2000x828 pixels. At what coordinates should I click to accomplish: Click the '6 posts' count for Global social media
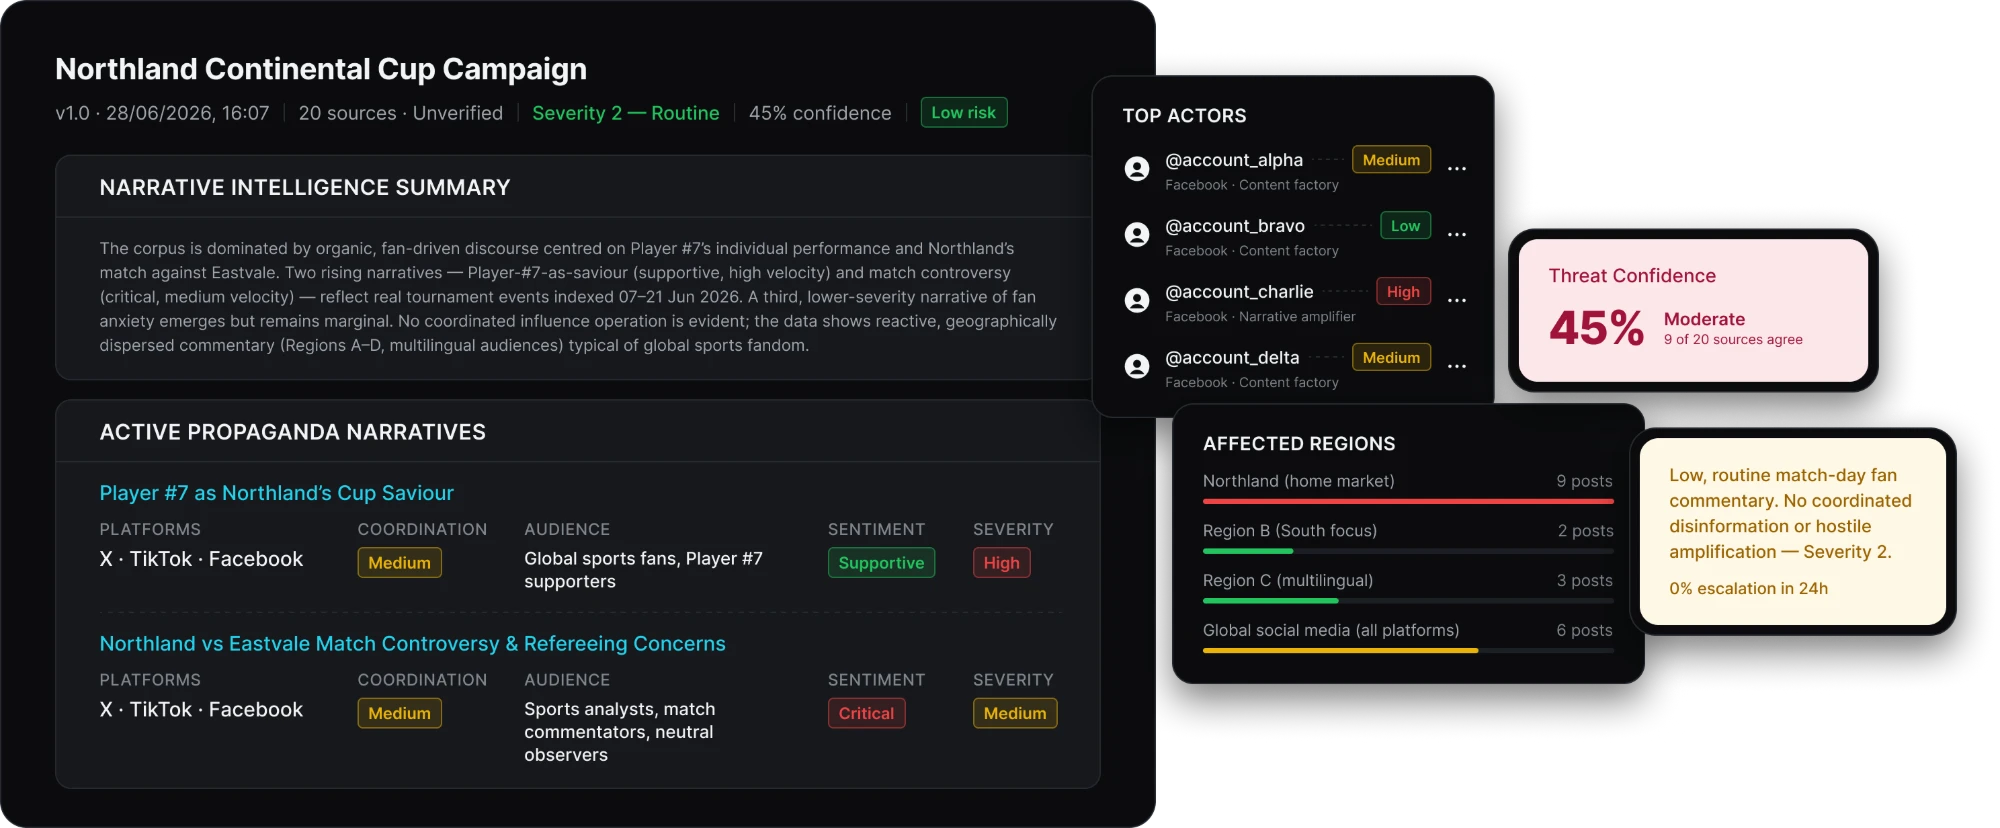1584,631
